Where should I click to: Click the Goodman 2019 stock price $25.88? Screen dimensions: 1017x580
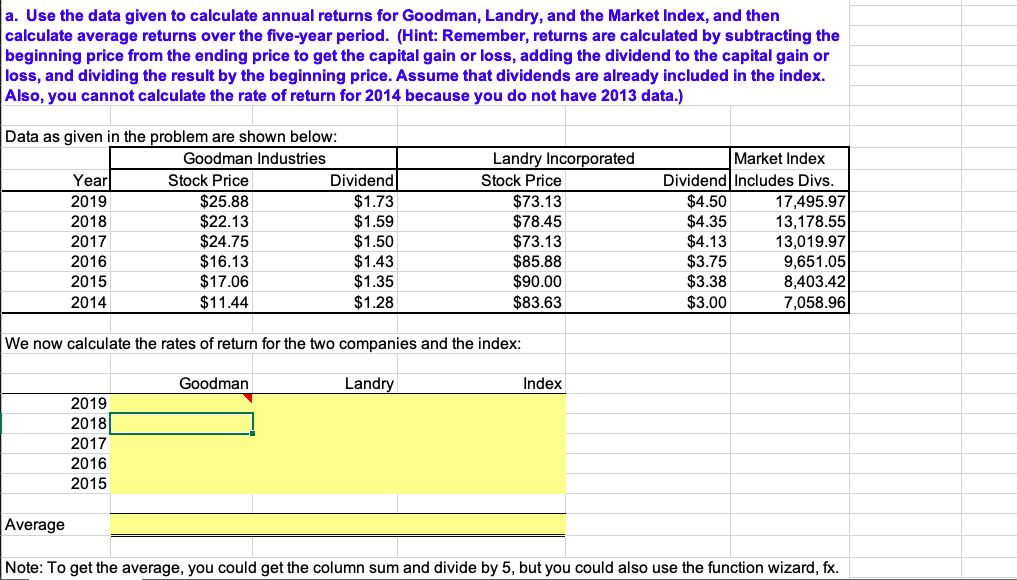[x=224, y=202]
